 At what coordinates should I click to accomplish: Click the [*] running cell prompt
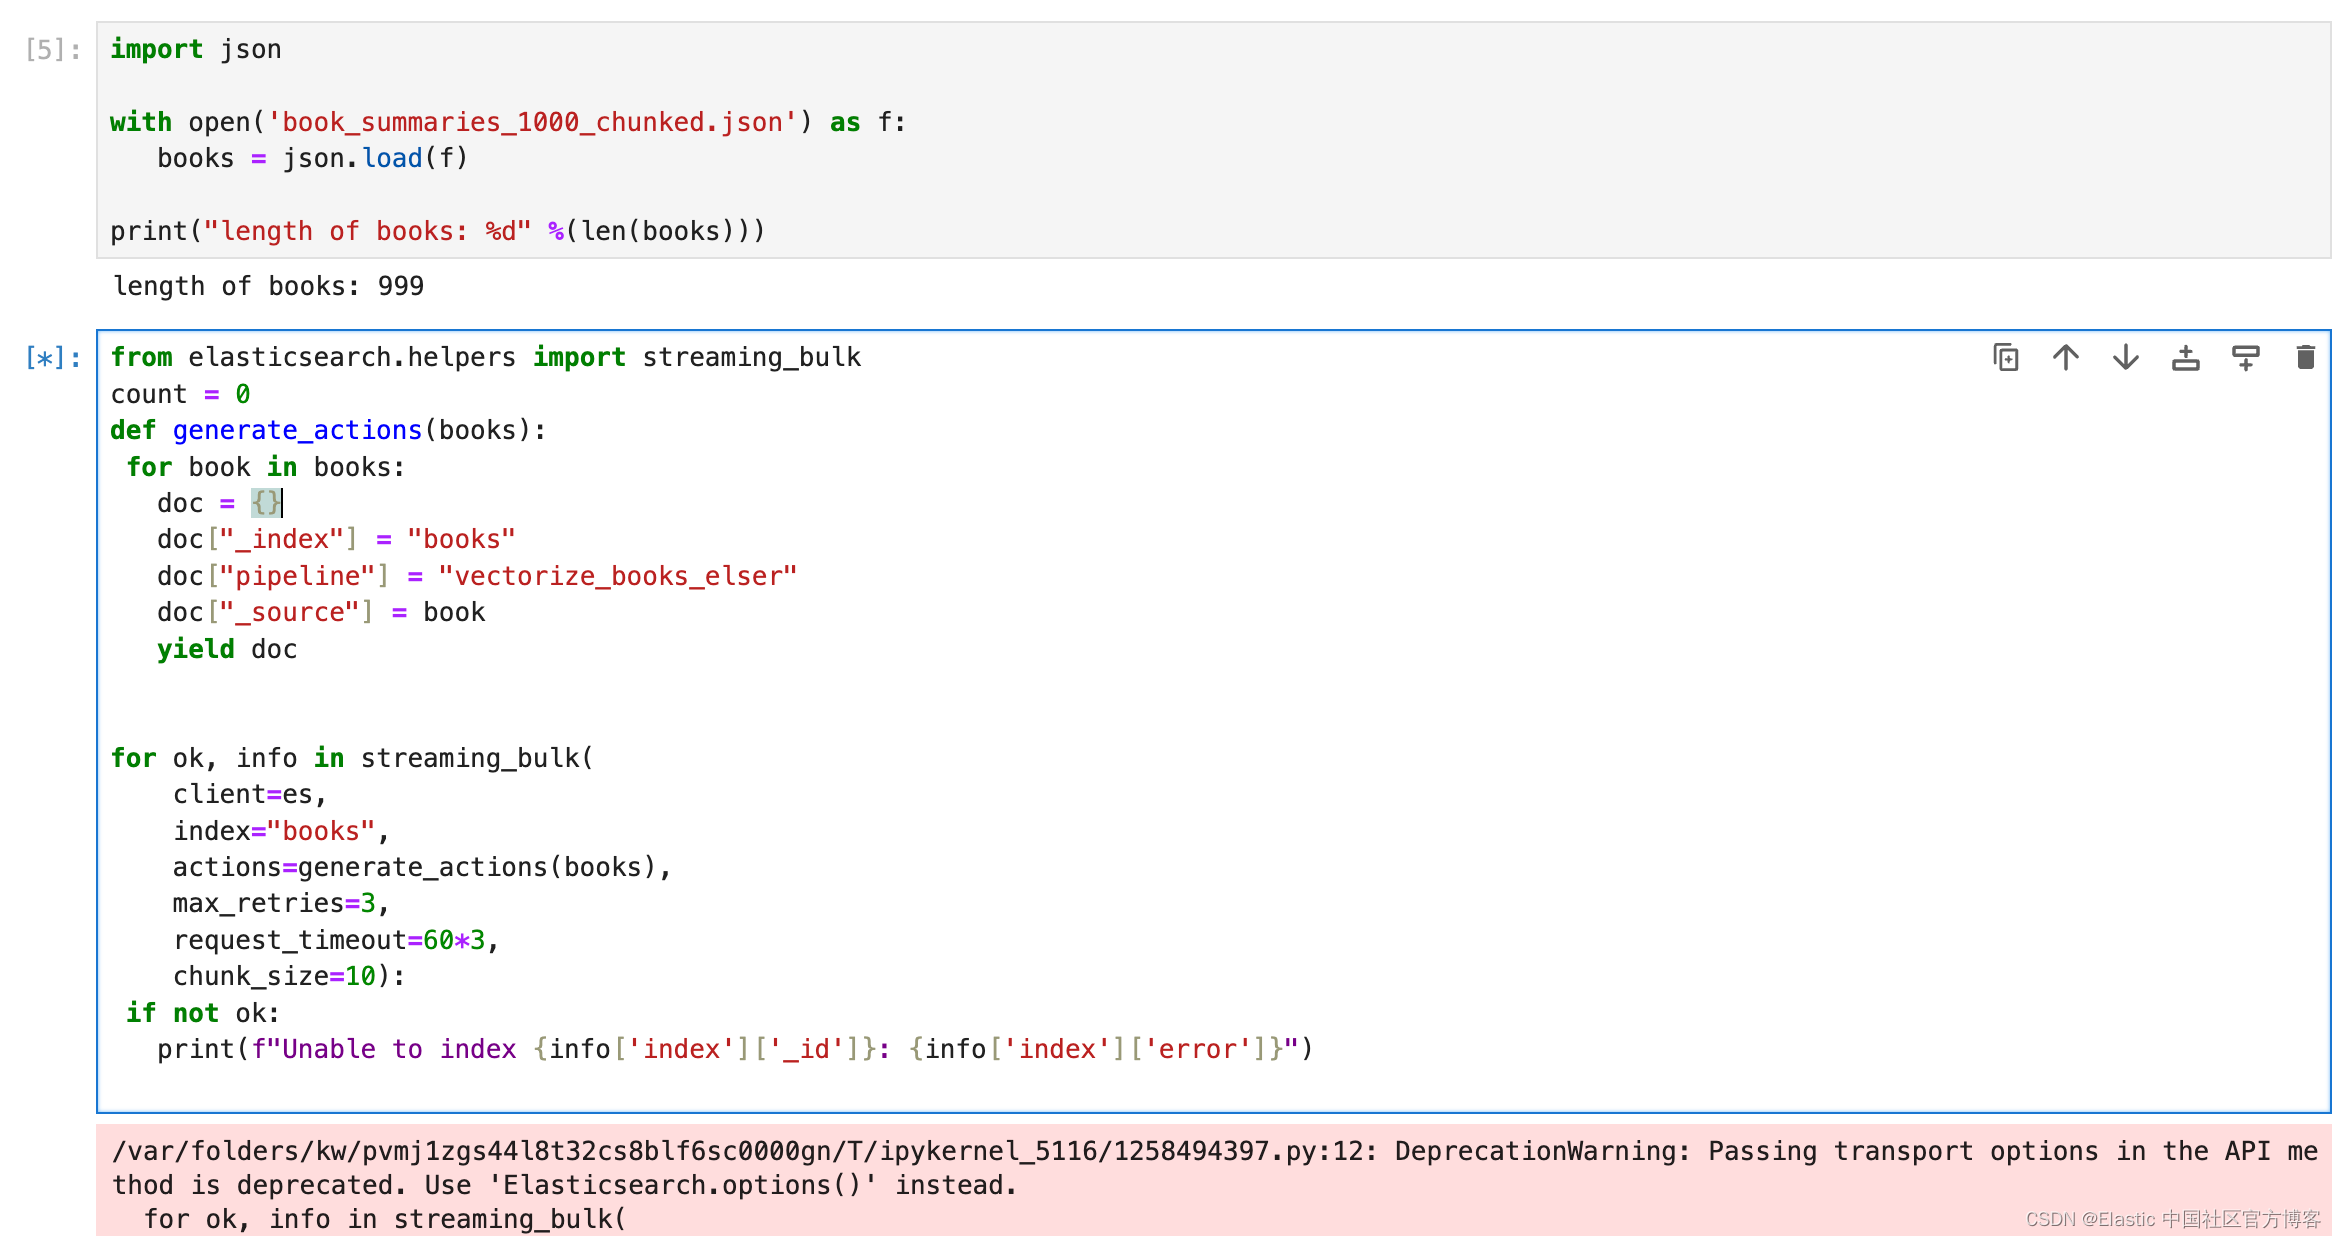point(52,358)
